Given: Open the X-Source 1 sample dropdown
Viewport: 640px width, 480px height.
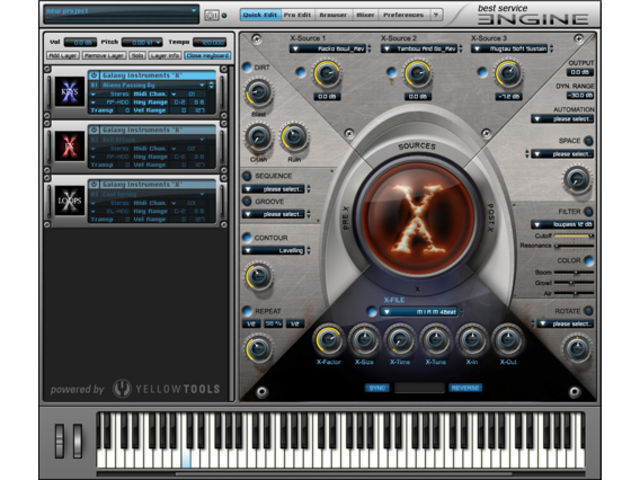Looking at the screenshot, I should click(328, 49).
